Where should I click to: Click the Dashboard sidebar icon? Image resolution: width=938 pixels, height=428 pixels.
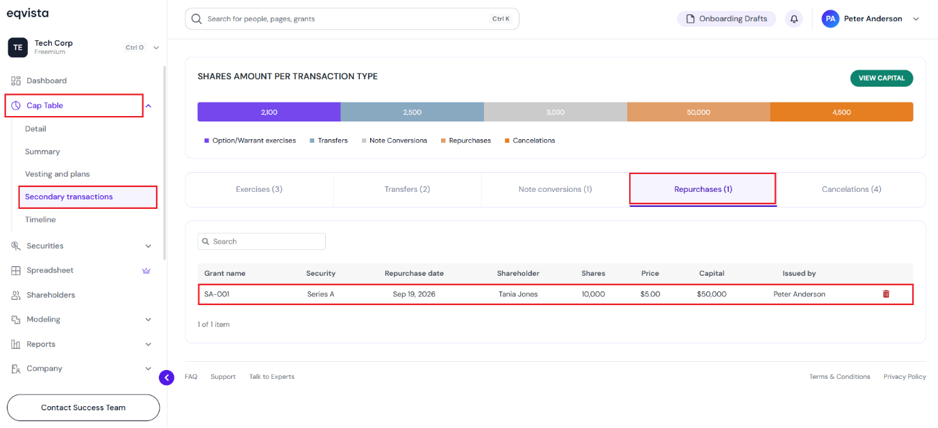(16, 80)
